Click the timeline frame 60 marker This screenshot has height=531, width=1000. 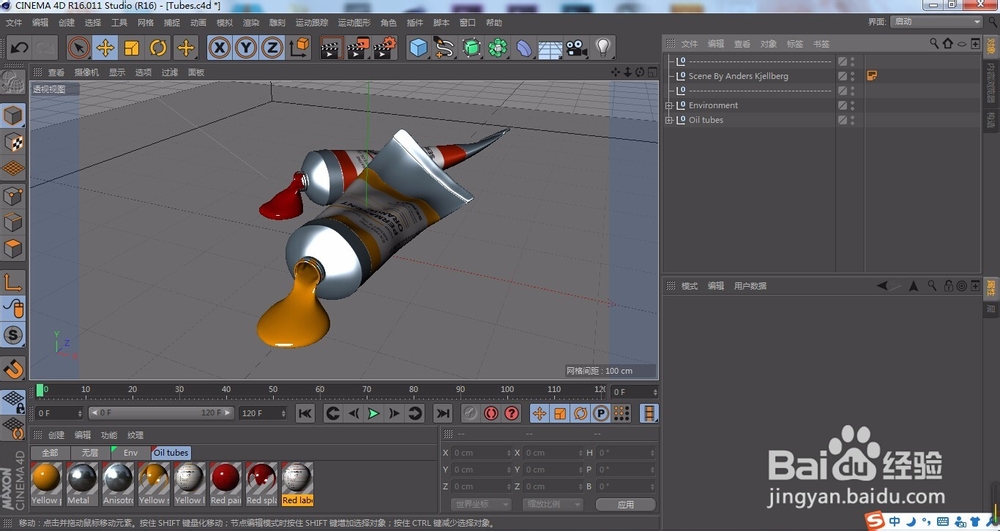320,389
